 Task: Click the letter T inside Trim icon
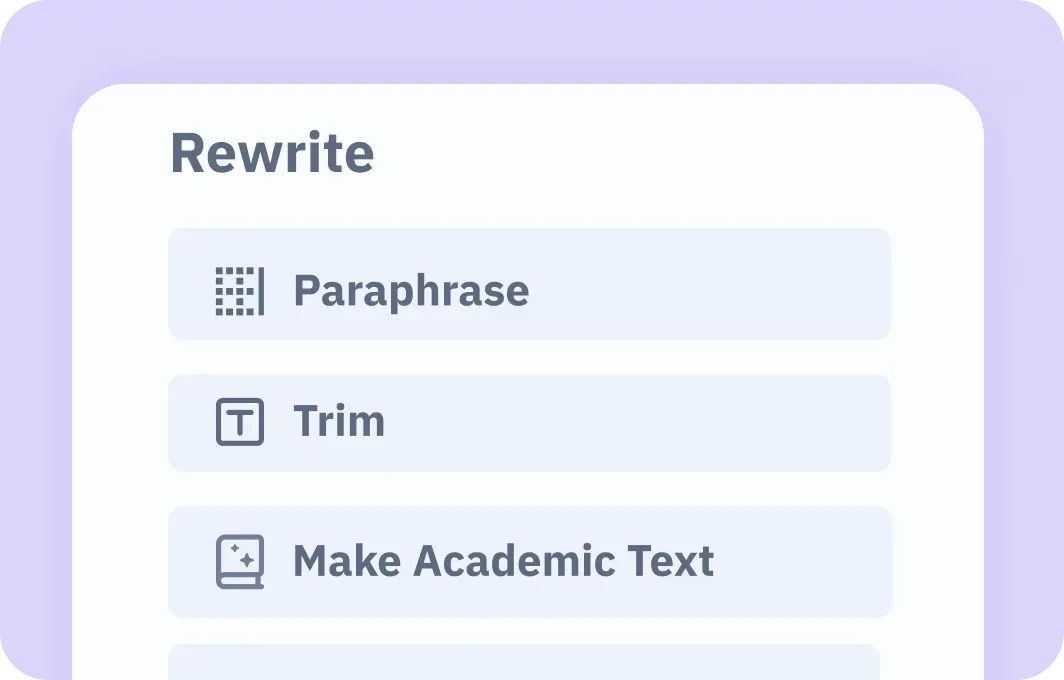point(240,422)
